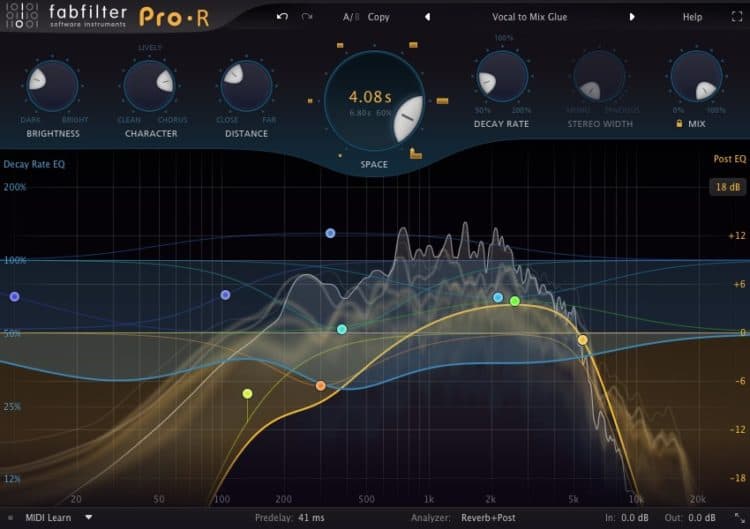The height and width of the screenshot is (529, 750).
Task: Load the previous preset with left arrow
Action: (427, 17)
